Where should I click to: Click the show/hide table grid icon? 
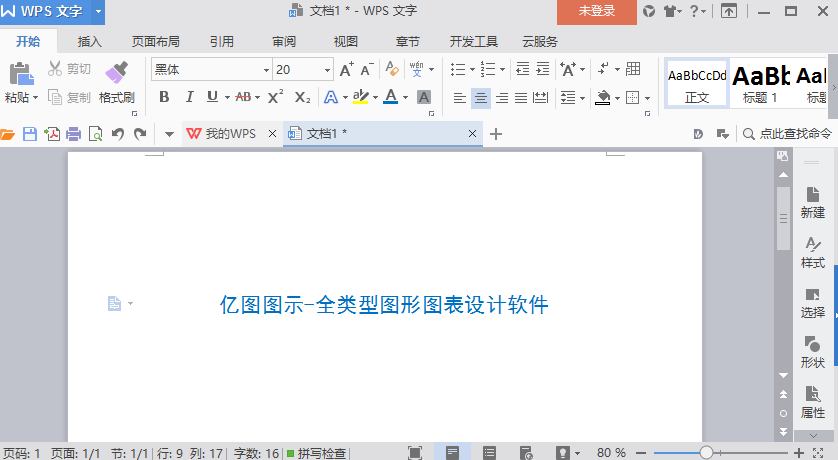point(633,68)
